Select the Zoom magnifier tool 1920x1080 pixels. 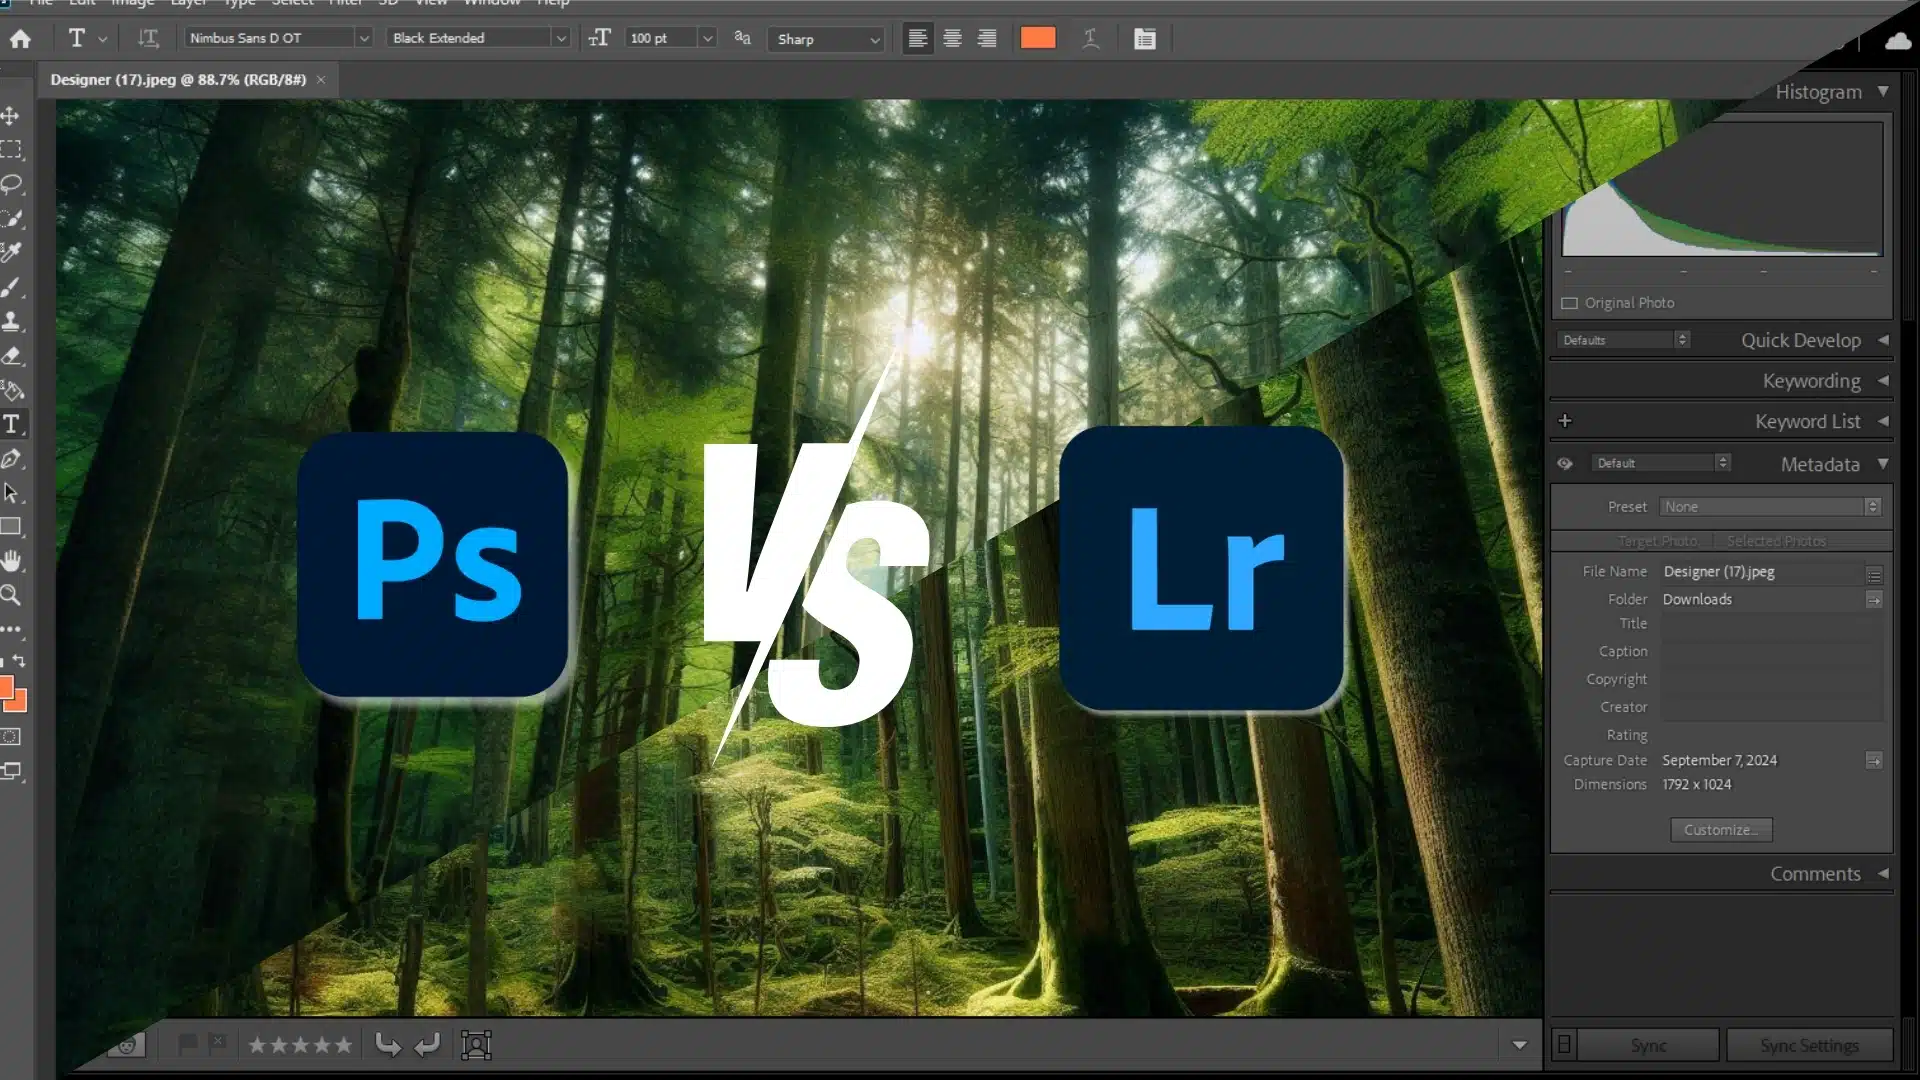11,595
